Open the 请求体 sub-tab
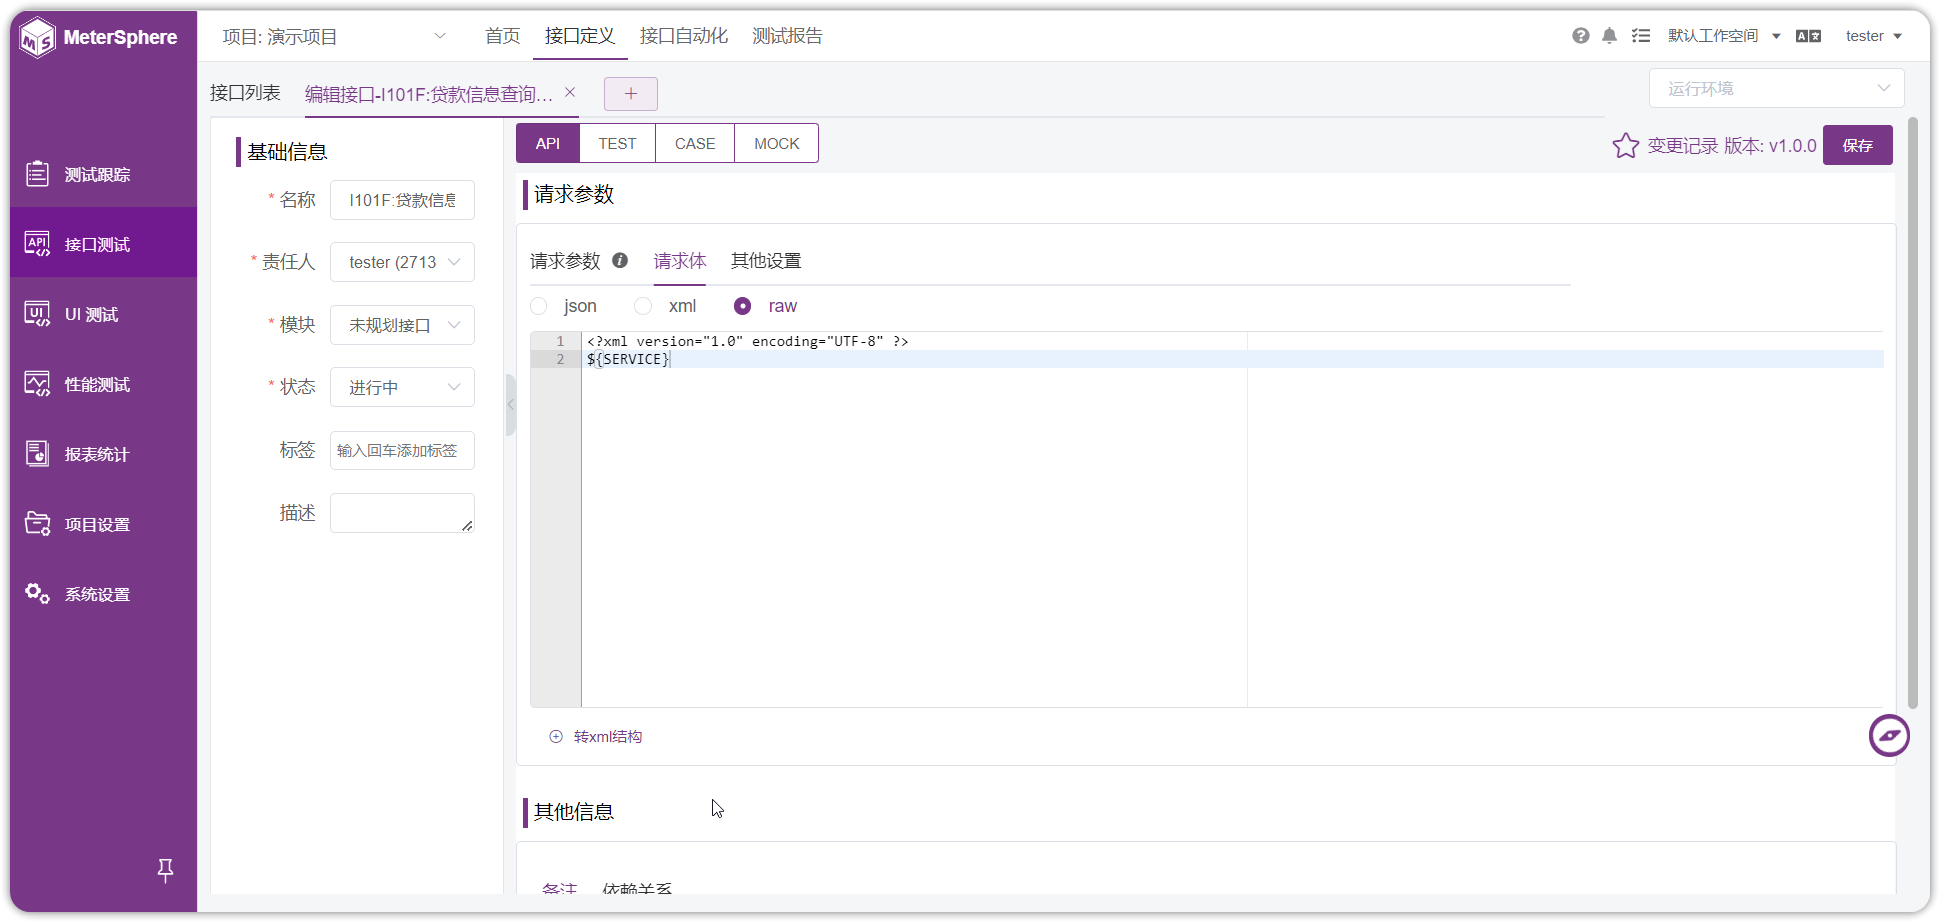This screenshot has height=922, width=1940. (x=680, y=261)
